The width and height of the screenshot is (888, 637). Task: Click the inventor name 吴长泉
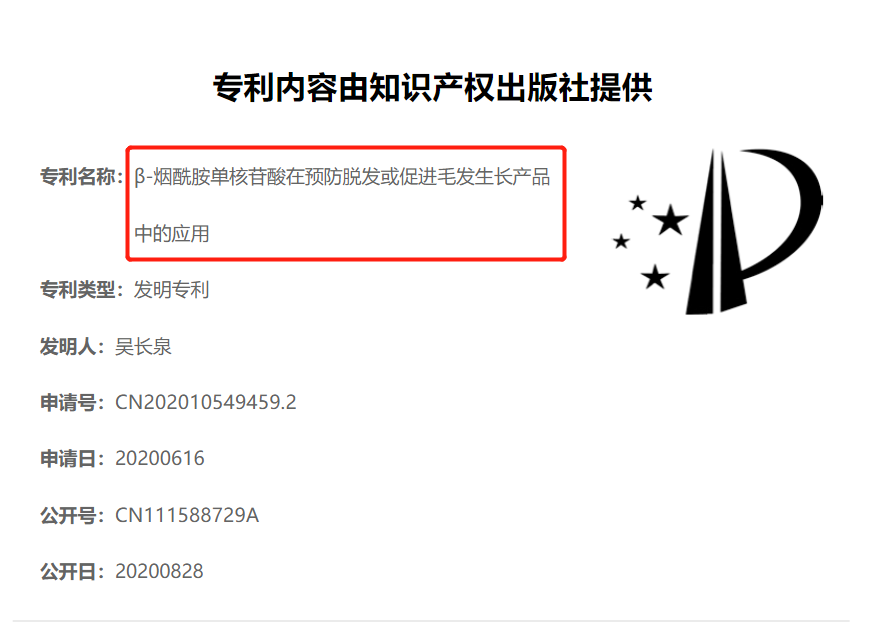click(x=143, y=346)
